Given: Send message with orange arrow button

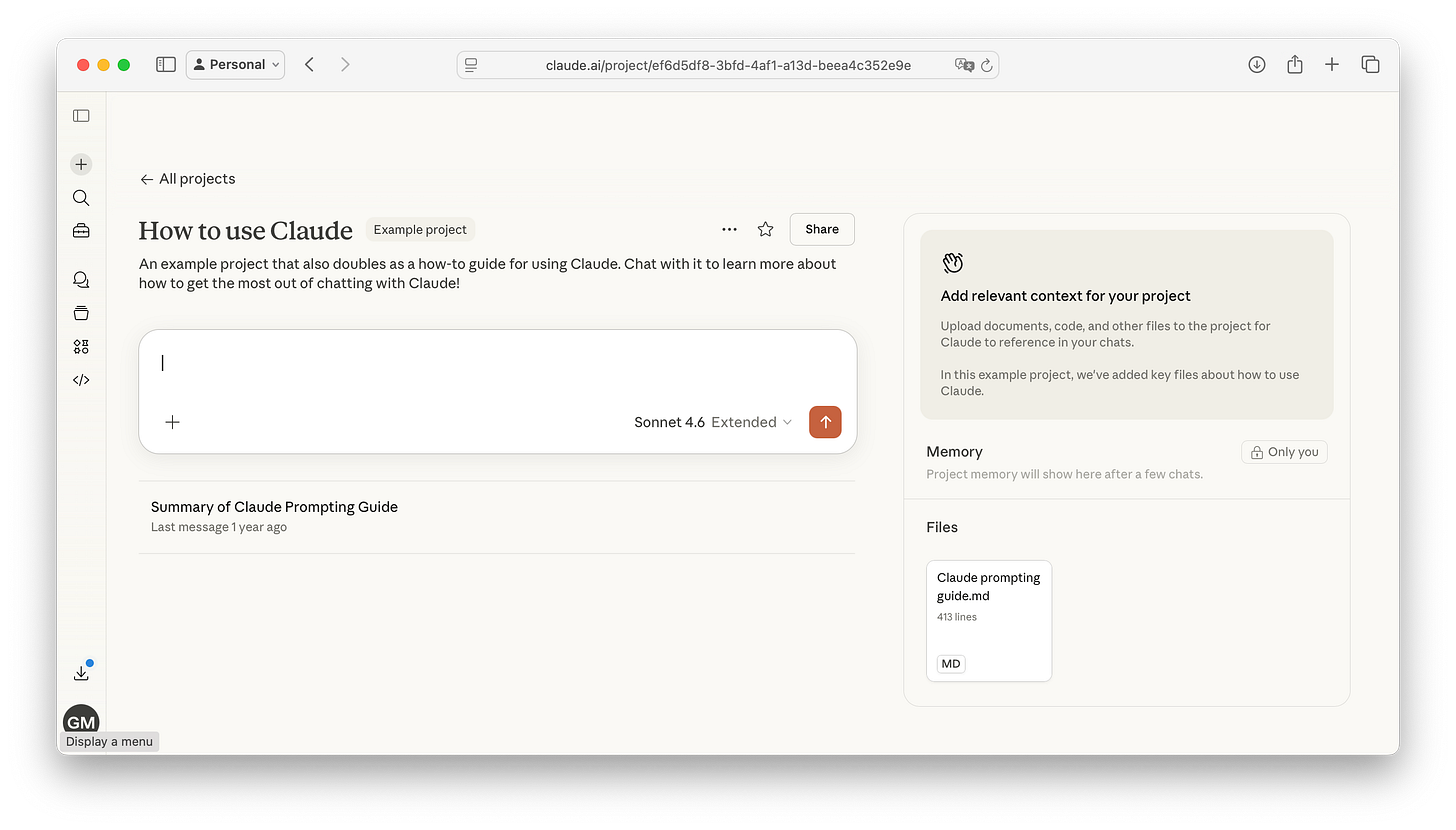Looking at the screenshot, I should tap(825, 422).
